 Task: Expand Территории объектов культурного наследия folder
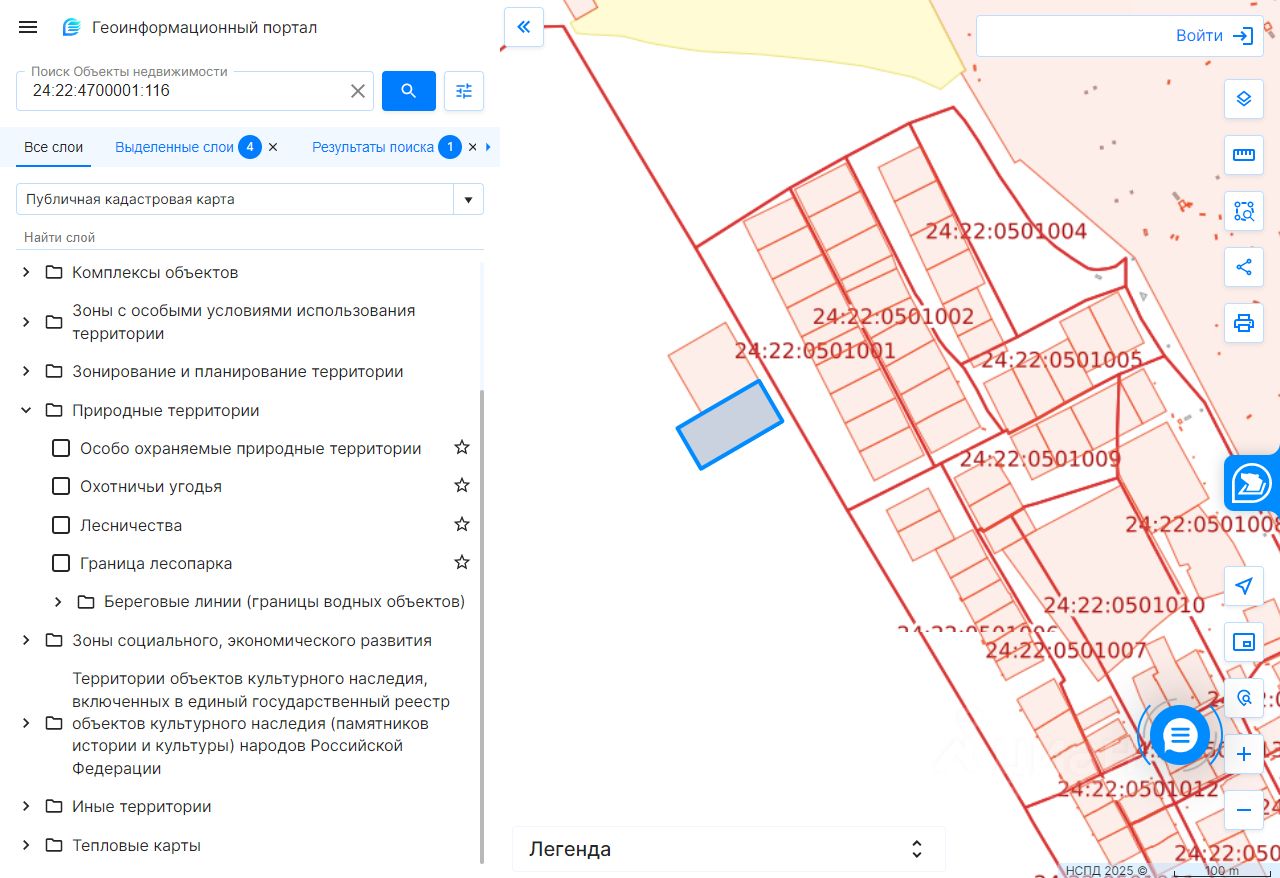[27, 723]
